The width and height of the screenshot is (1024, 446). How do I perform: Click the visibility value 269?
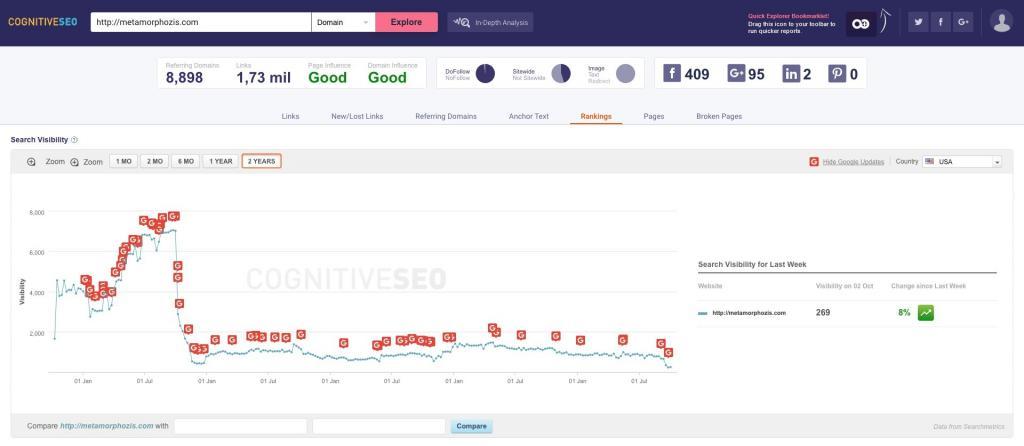[823, 313]
